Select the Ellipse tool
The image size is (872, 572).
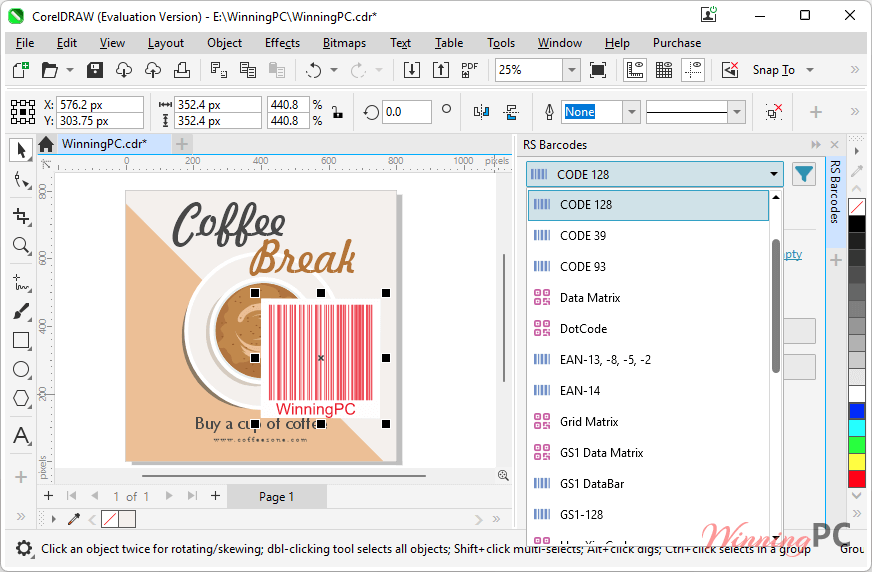[x=21, y=369]
